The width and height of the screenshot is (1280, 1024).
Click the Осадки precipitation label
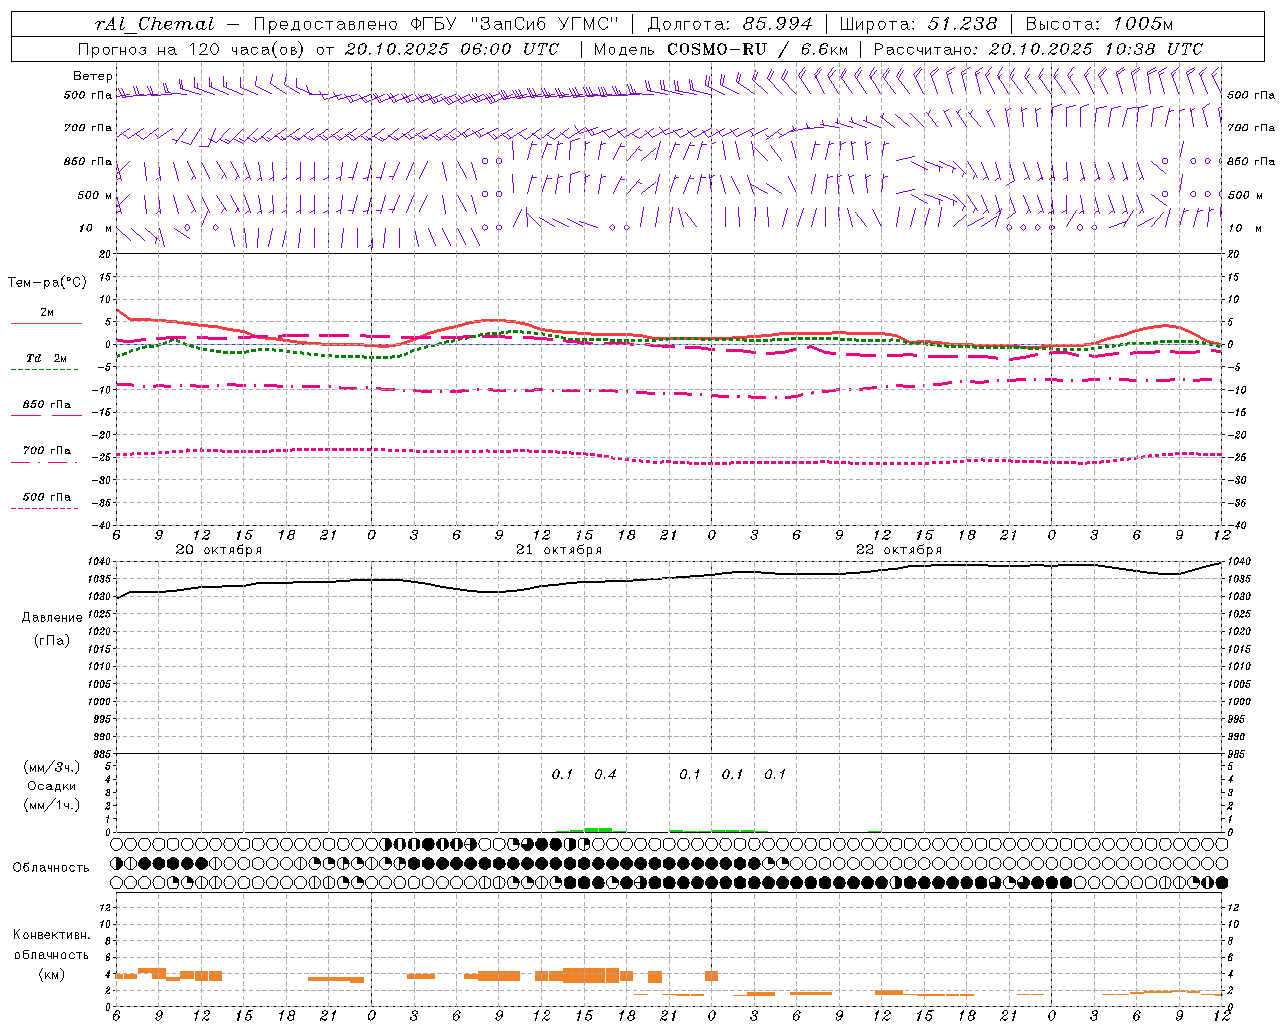click(52, 786)
